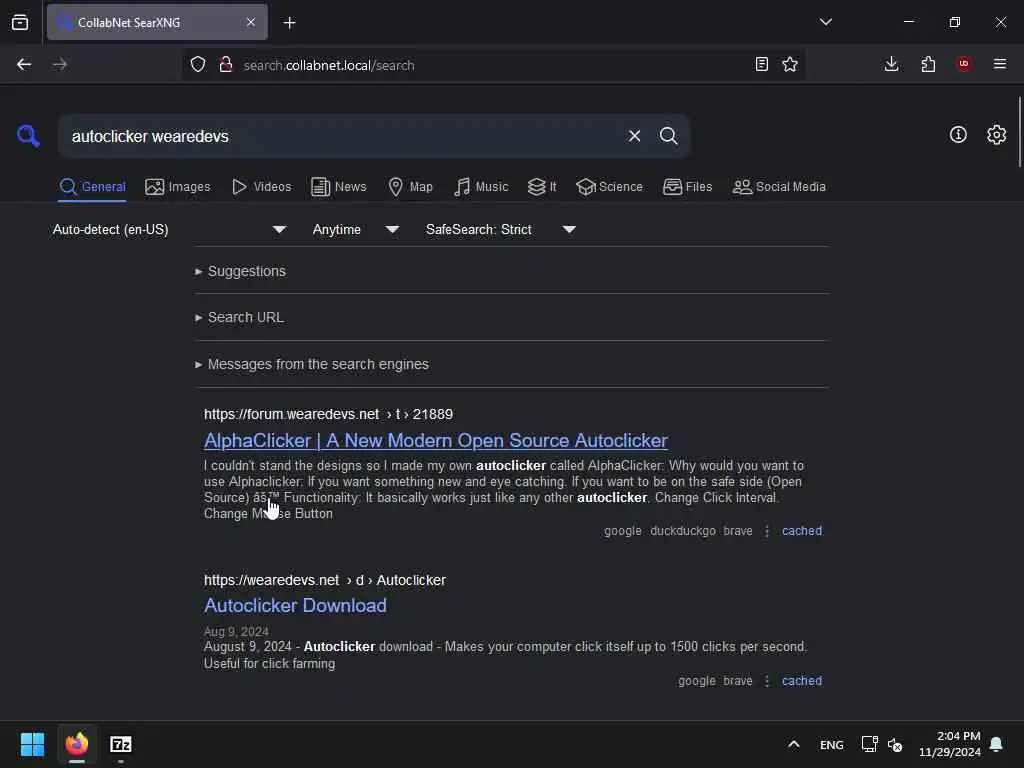Open the language selector dropdown
1024x768 pixels.
(x=170, y=229)
